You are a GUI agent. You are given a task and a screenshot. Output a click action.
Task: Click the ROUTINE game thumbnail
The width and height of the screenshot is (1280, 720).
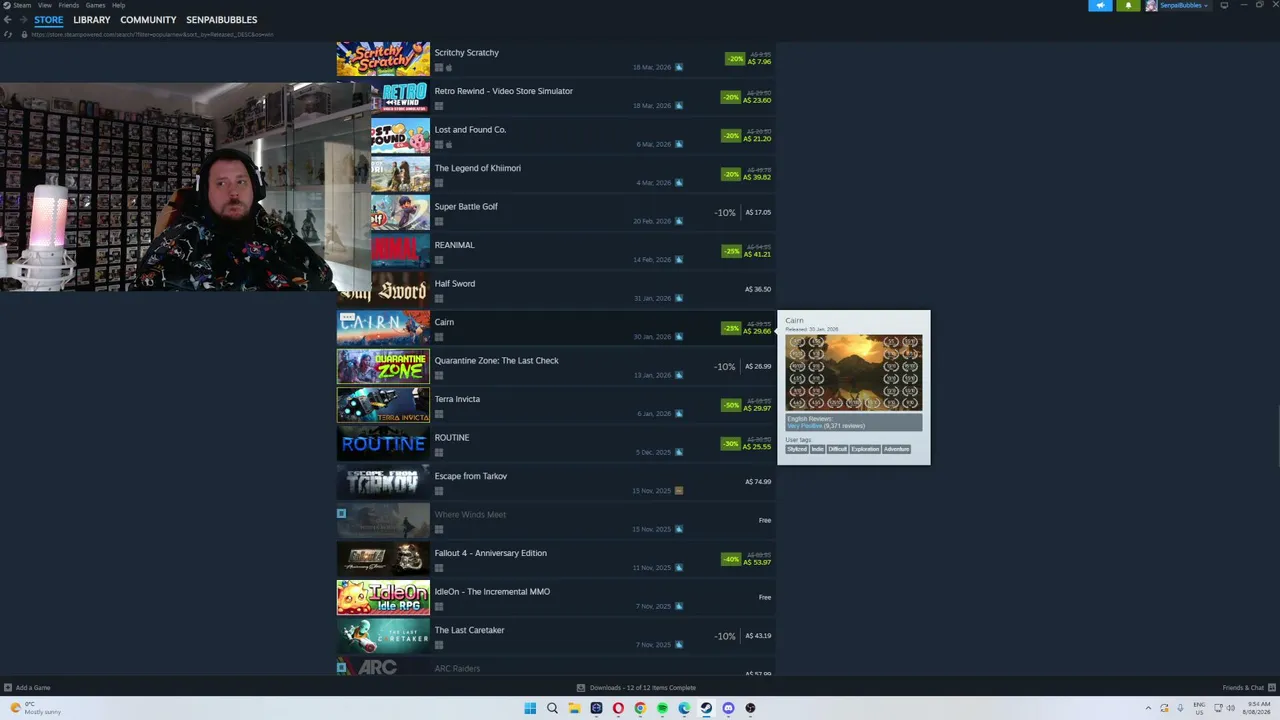383,444
